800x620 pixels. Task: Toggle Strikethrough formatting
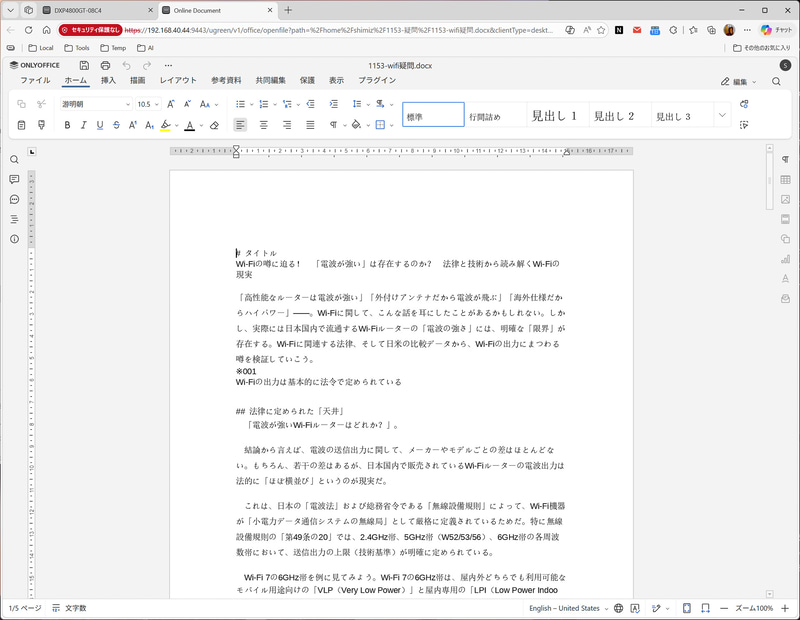pyautogui.click(x=116, y=125)
